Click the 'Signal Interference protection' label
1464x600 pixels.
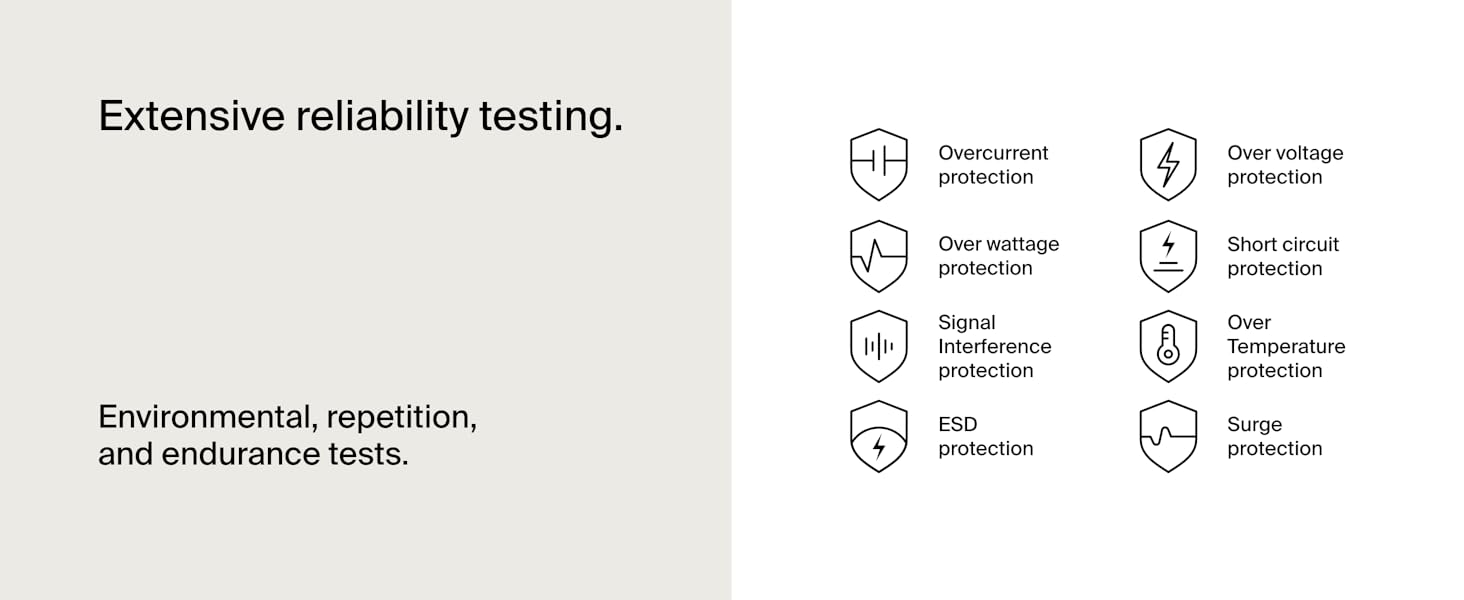[994, 346]
